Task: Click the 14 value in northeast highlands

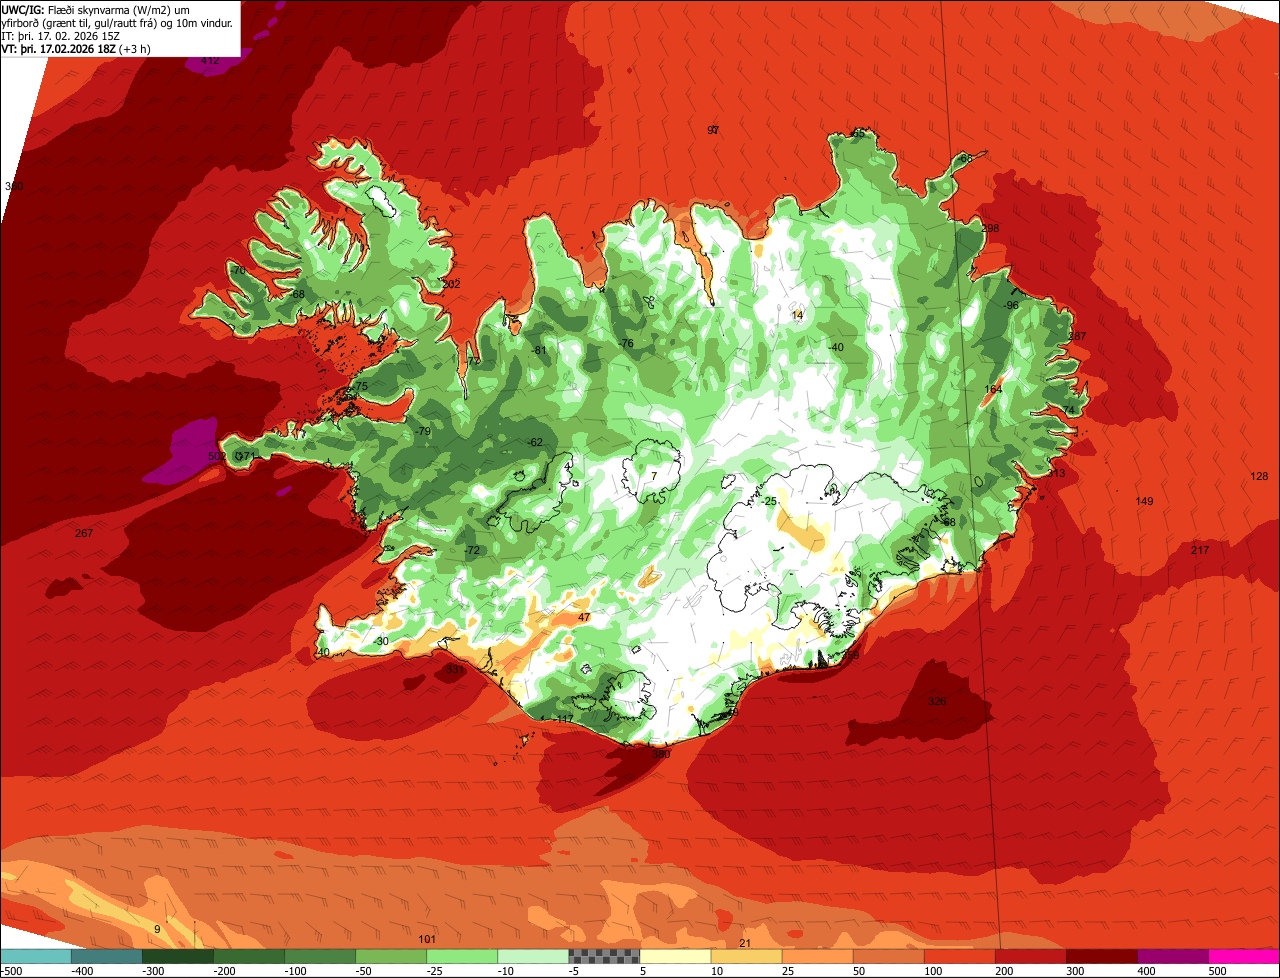Action: [x=797, y=315]
